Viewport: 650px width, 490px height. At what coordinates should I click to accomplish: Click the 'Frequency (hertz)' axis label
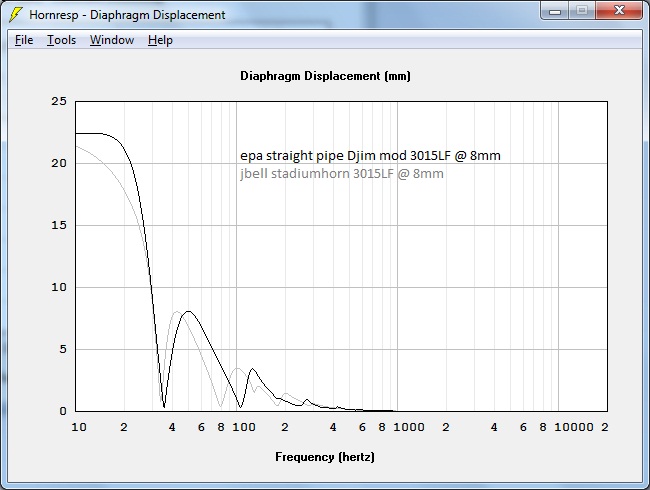point(325,457)
